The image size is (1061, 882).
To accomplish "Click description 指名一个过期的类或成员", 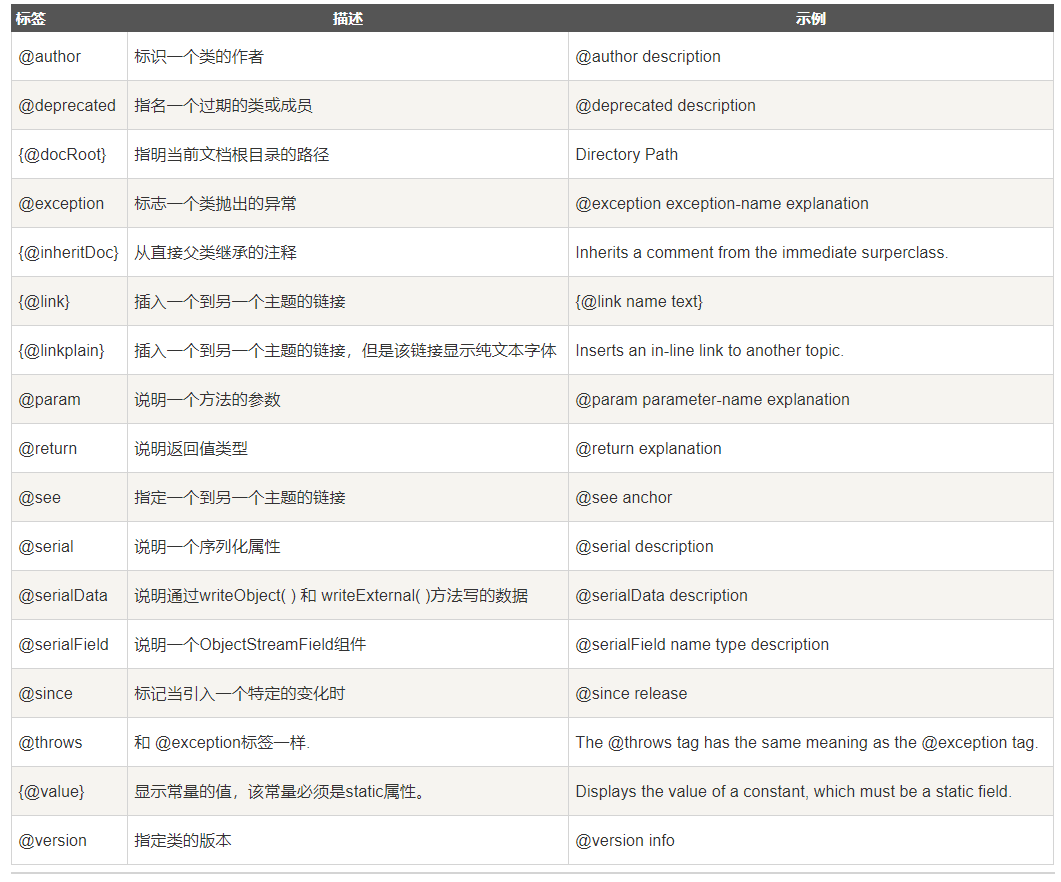I will coord(223,106).
